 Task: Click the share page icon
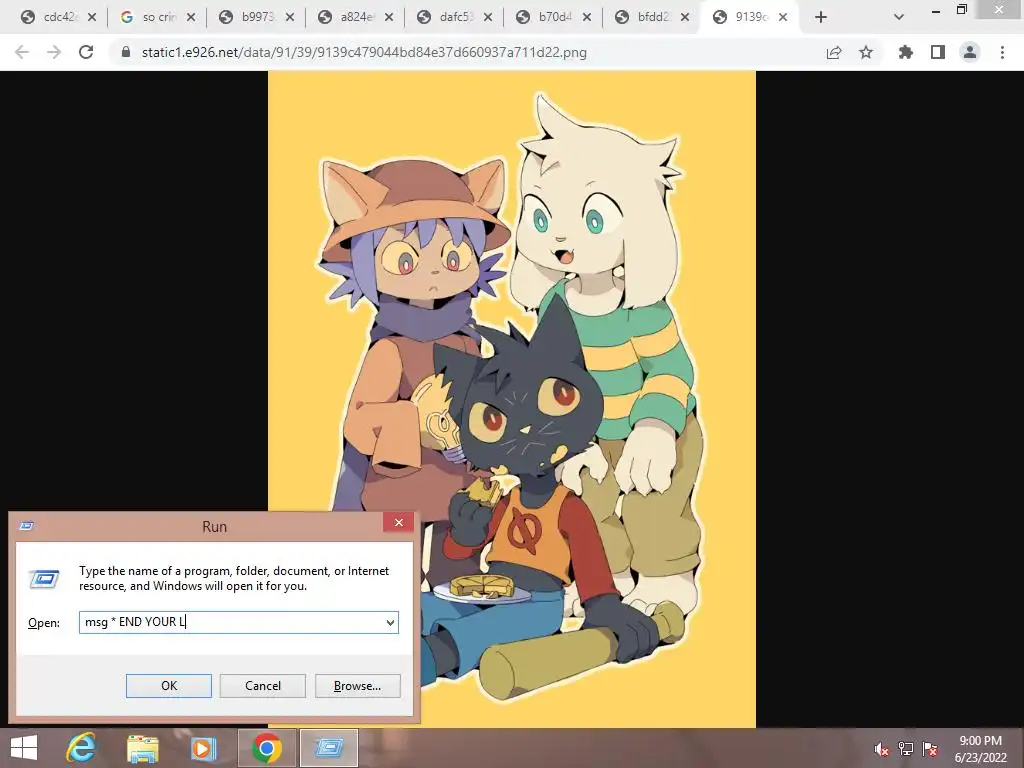pyautogui.click(x=834, y=52)
